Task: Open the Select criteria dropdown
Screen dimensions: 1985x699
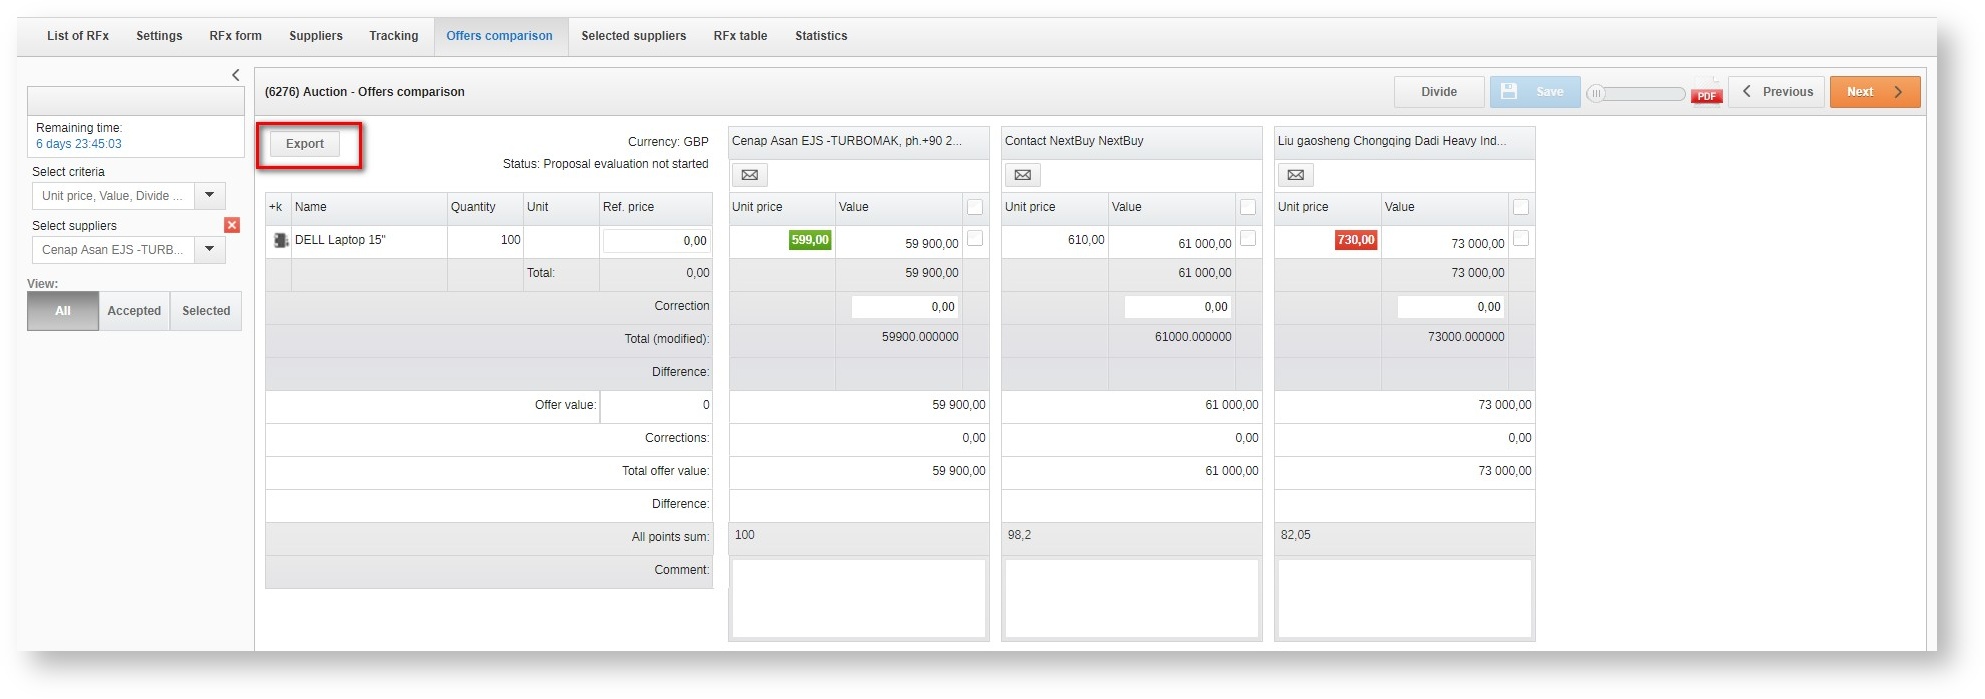Action: [x=209, y=195]
